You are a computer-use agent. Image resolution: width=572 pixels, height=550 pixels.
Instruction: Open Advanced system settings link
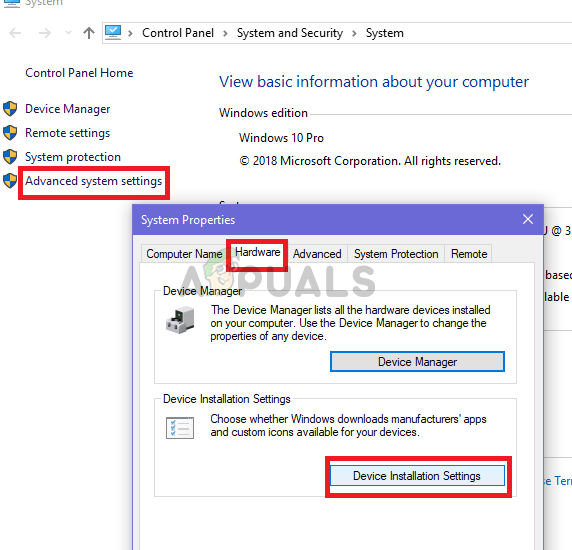tap(93, 181)
